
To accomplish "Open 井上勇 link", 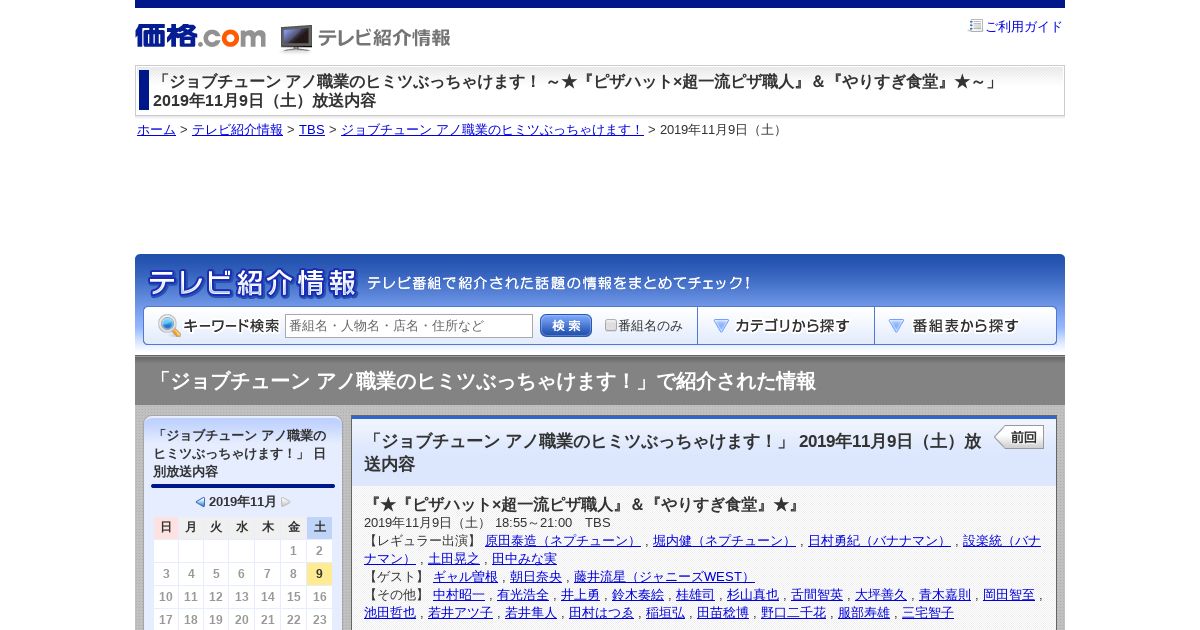I will tap(580, 595).
